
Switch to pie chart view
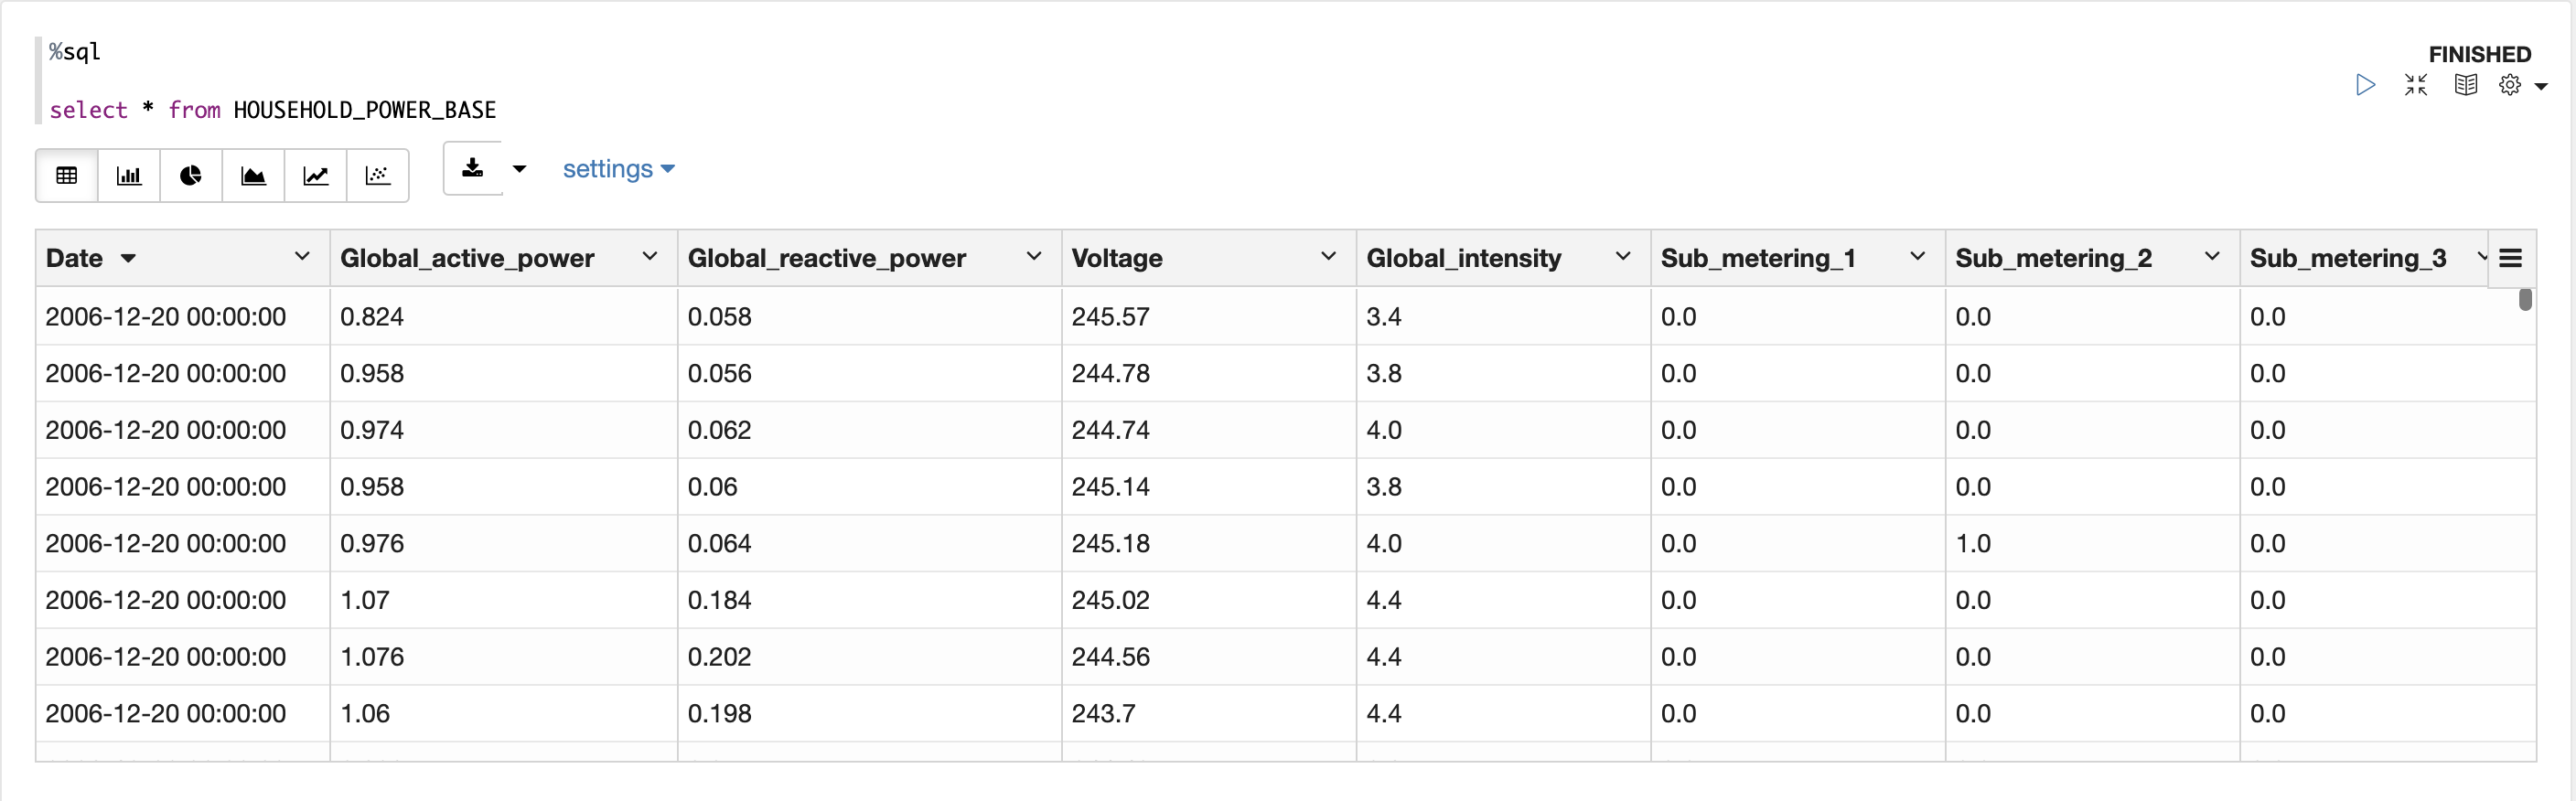click(191, 176)
